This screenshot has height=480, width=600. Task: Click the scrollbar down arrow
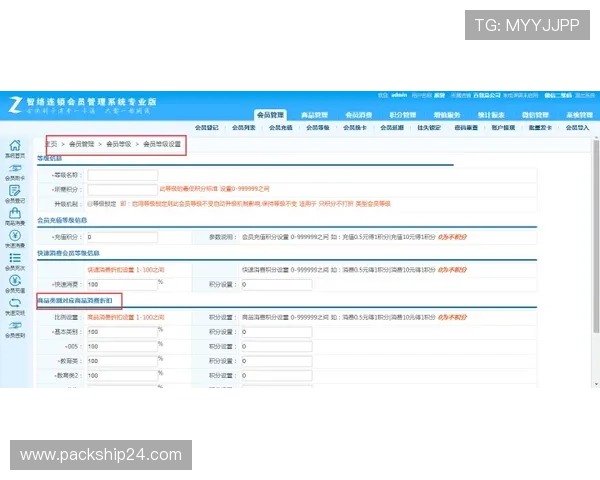pos(596,384)
